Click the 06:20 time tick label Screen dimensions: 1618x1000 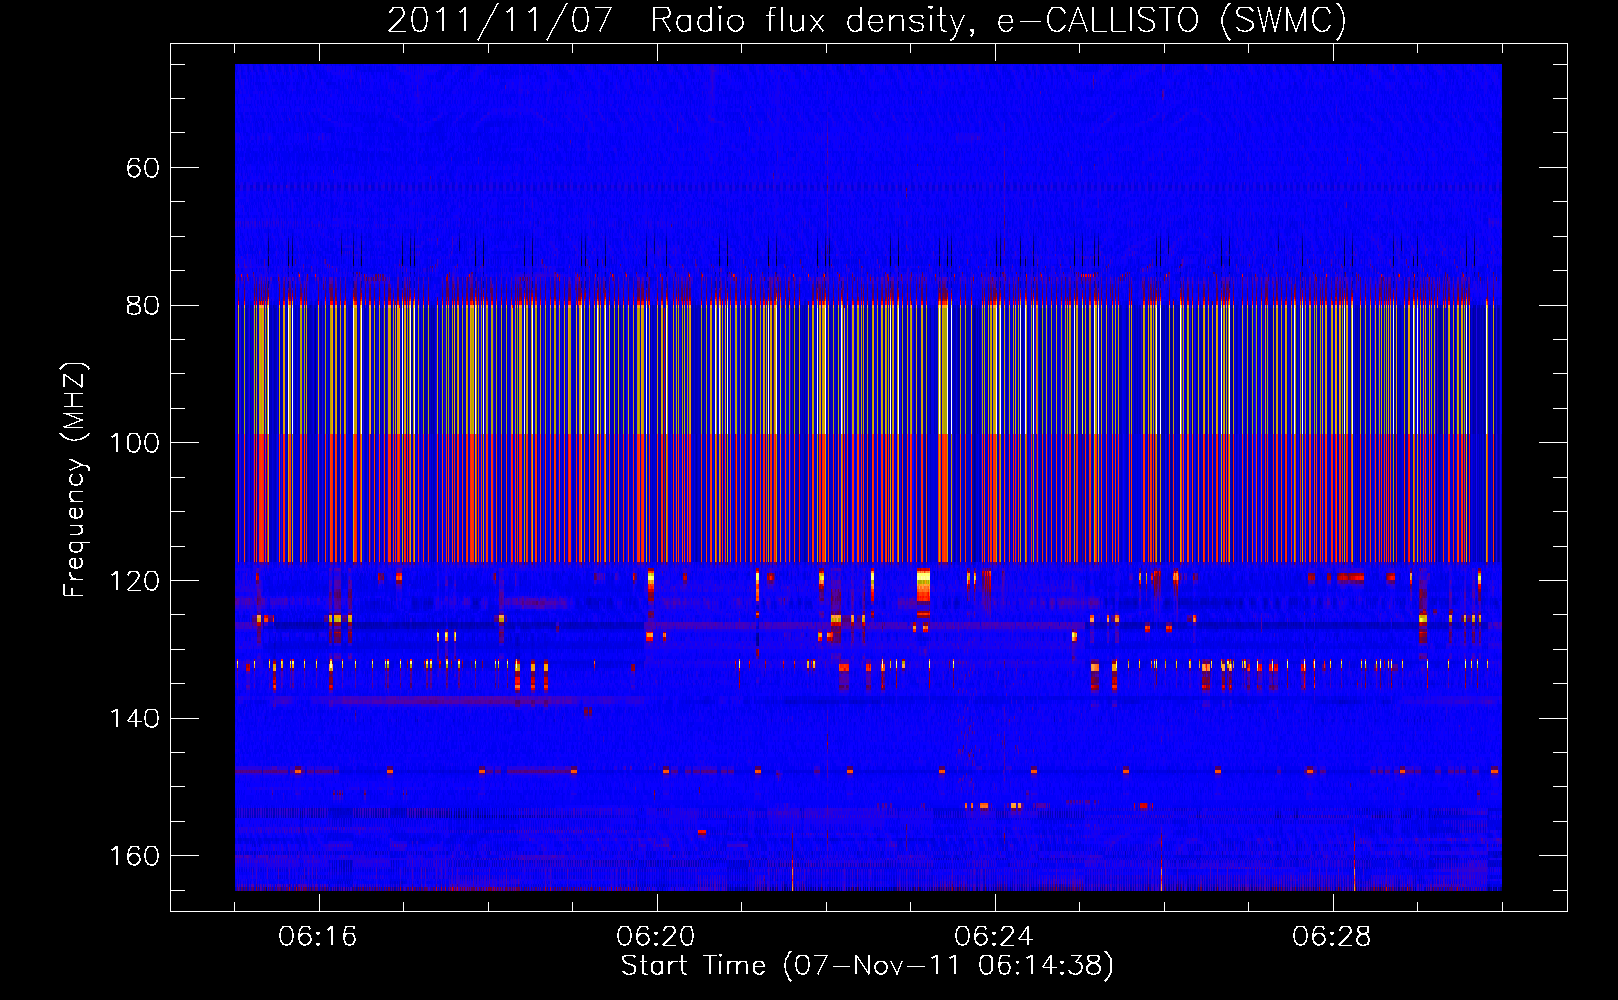point(656,936)
